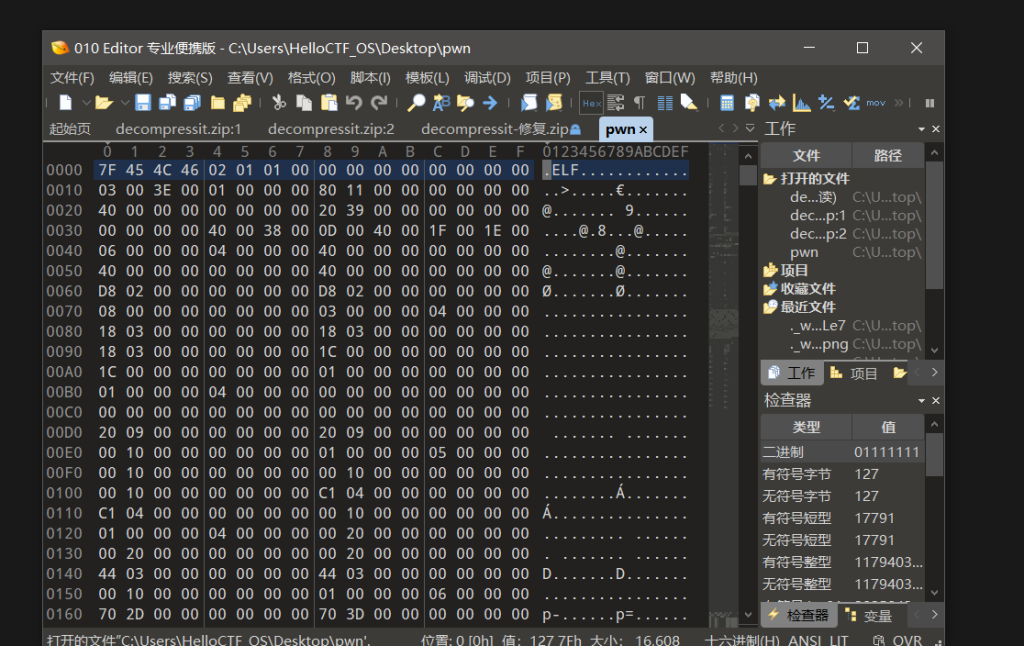
Task: Open the 模板(L) menu
Action: tap(427, 78)
